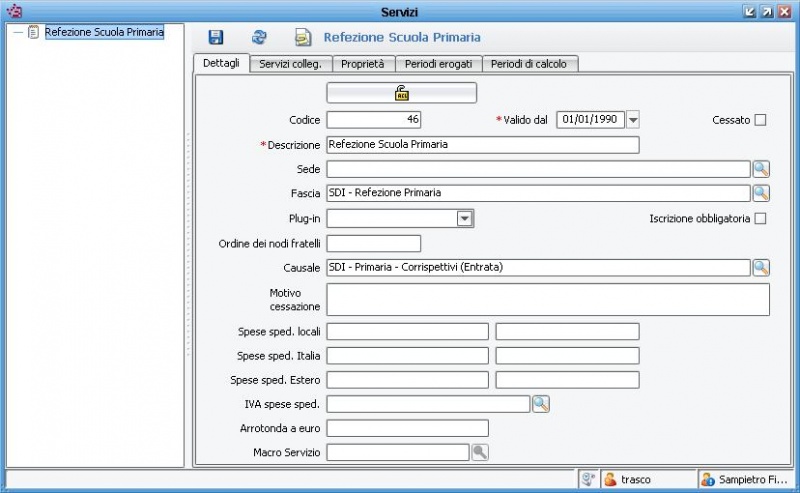Open the Causale search magnifier
800x493 pixels.
point(761,267)
